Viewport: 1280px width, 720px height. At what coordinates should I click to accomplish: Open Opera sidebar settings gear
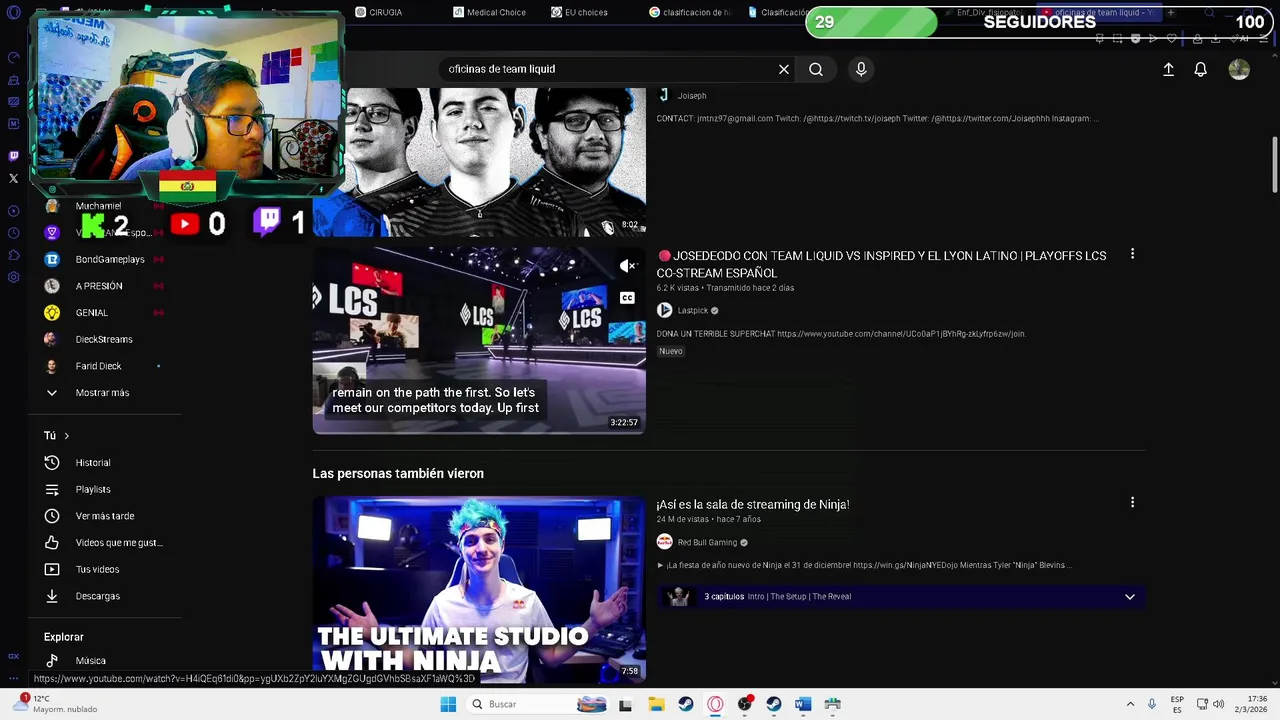click(13, 277)
